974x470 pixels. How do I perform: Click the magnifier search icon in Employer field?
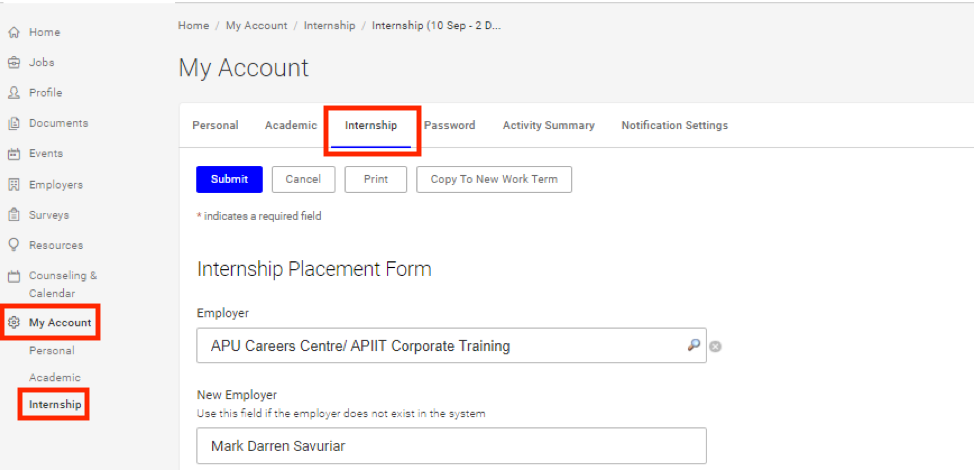(693, 345)
